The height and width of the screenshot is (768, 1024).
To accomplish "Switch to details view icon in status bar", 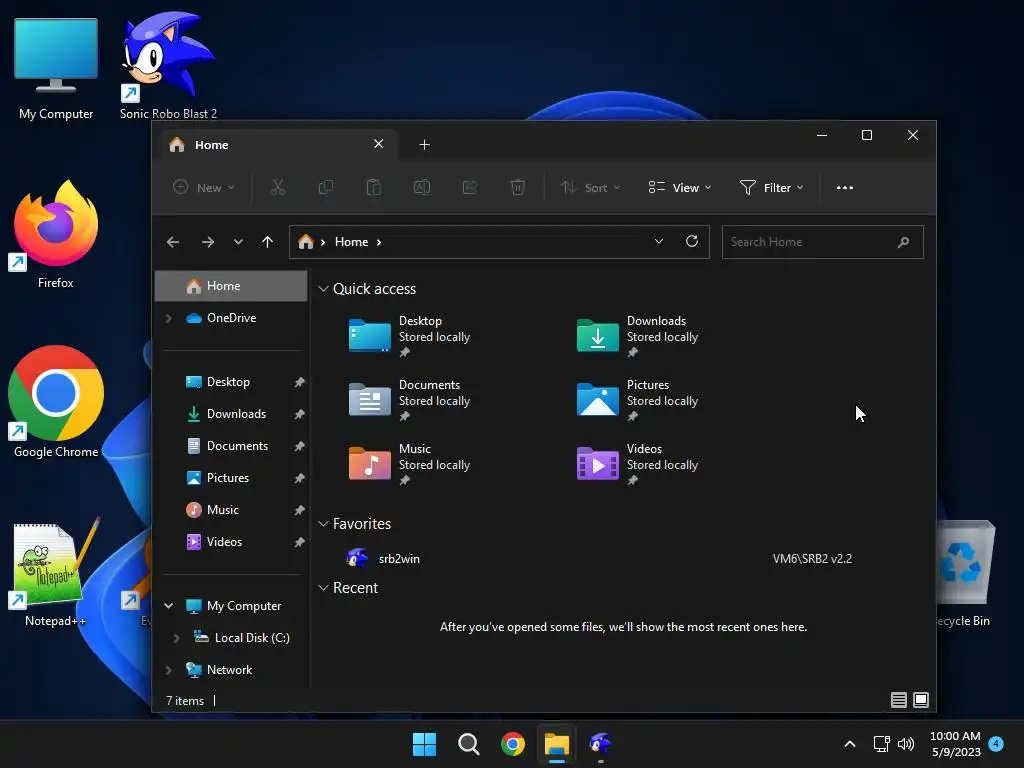I will click(x=899, y=700).
